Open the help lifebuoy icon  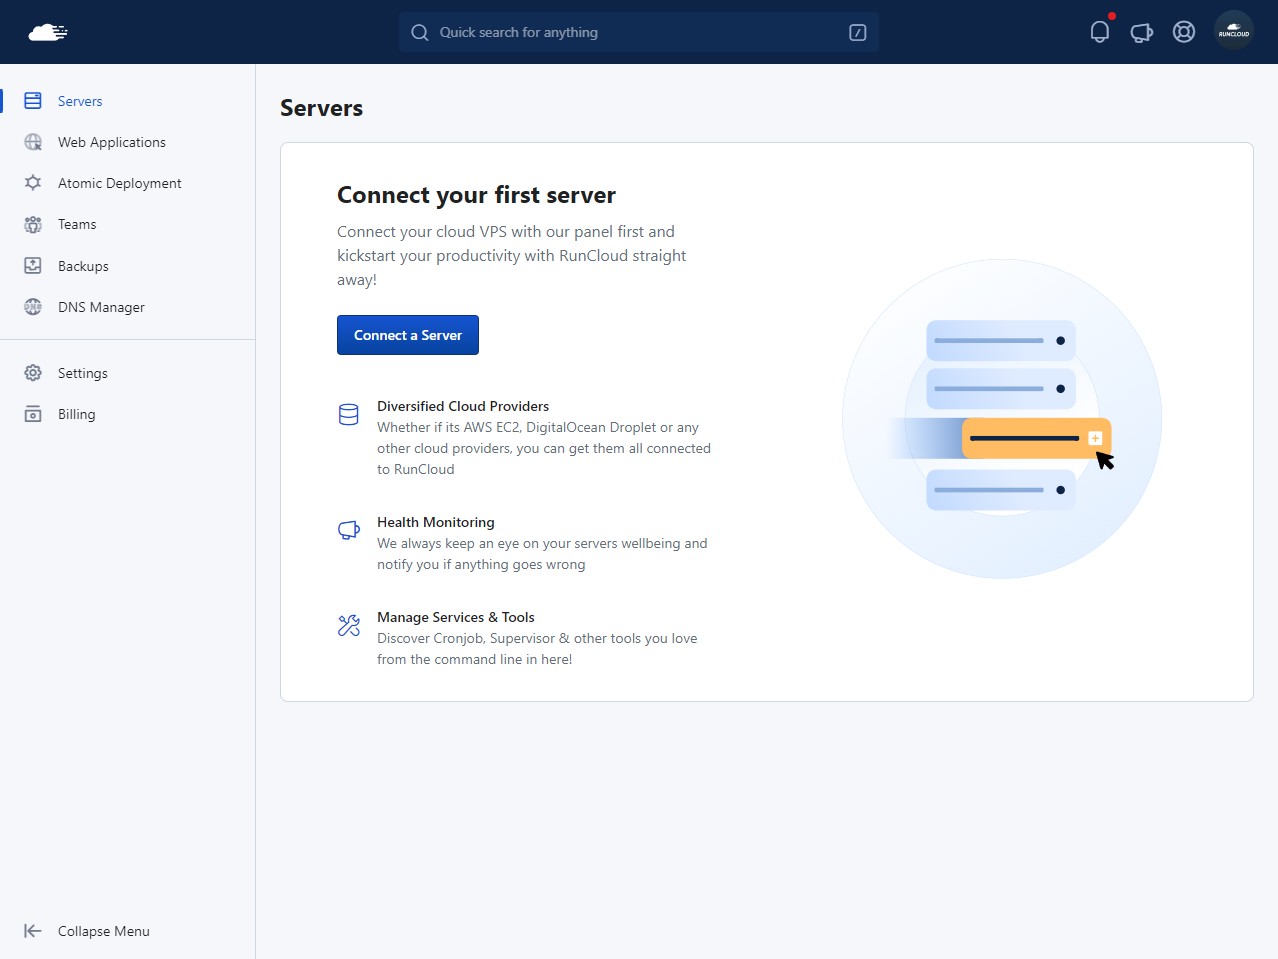tap(1183, 32)
